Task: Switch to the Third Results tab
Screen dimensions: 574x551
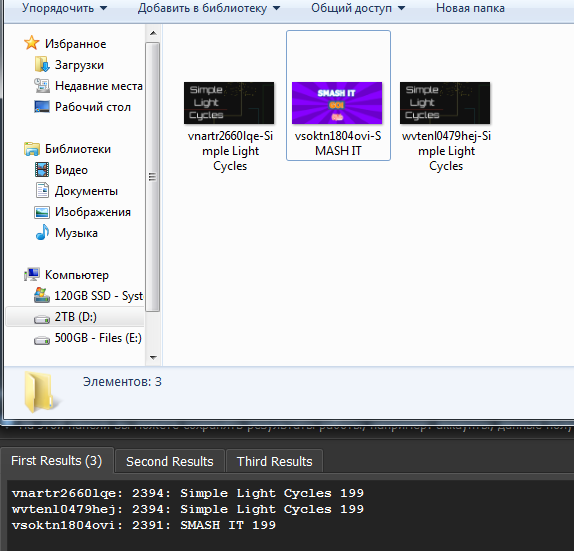Action: pyautogui.click(x=275, y=461)
